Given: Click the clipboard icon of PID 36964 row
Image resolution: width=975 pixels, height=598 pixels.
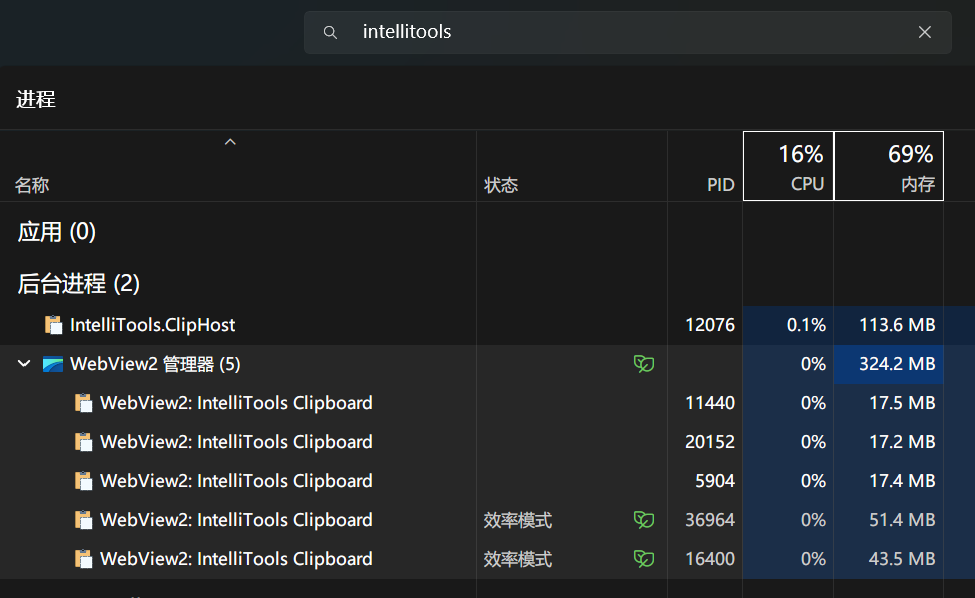Looking at the screenshot, I should point(83,520).
